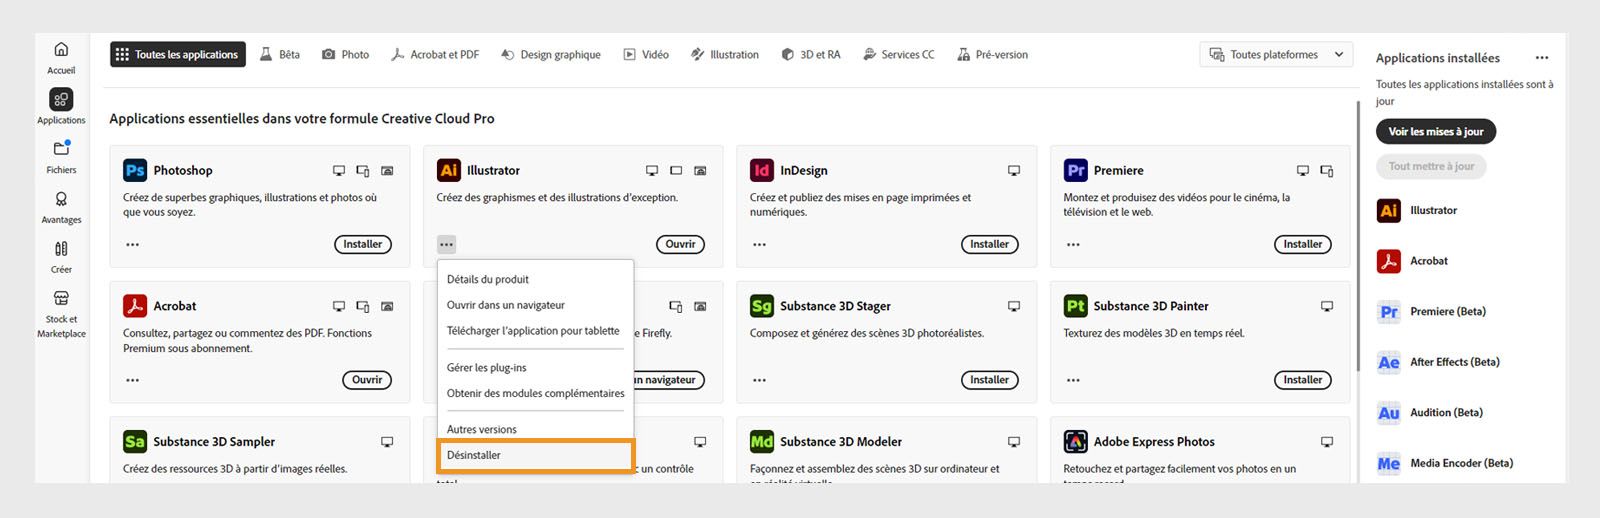Open more options on the InDesign card
The width and height of the screenshot is (1600, 518).
760,244
